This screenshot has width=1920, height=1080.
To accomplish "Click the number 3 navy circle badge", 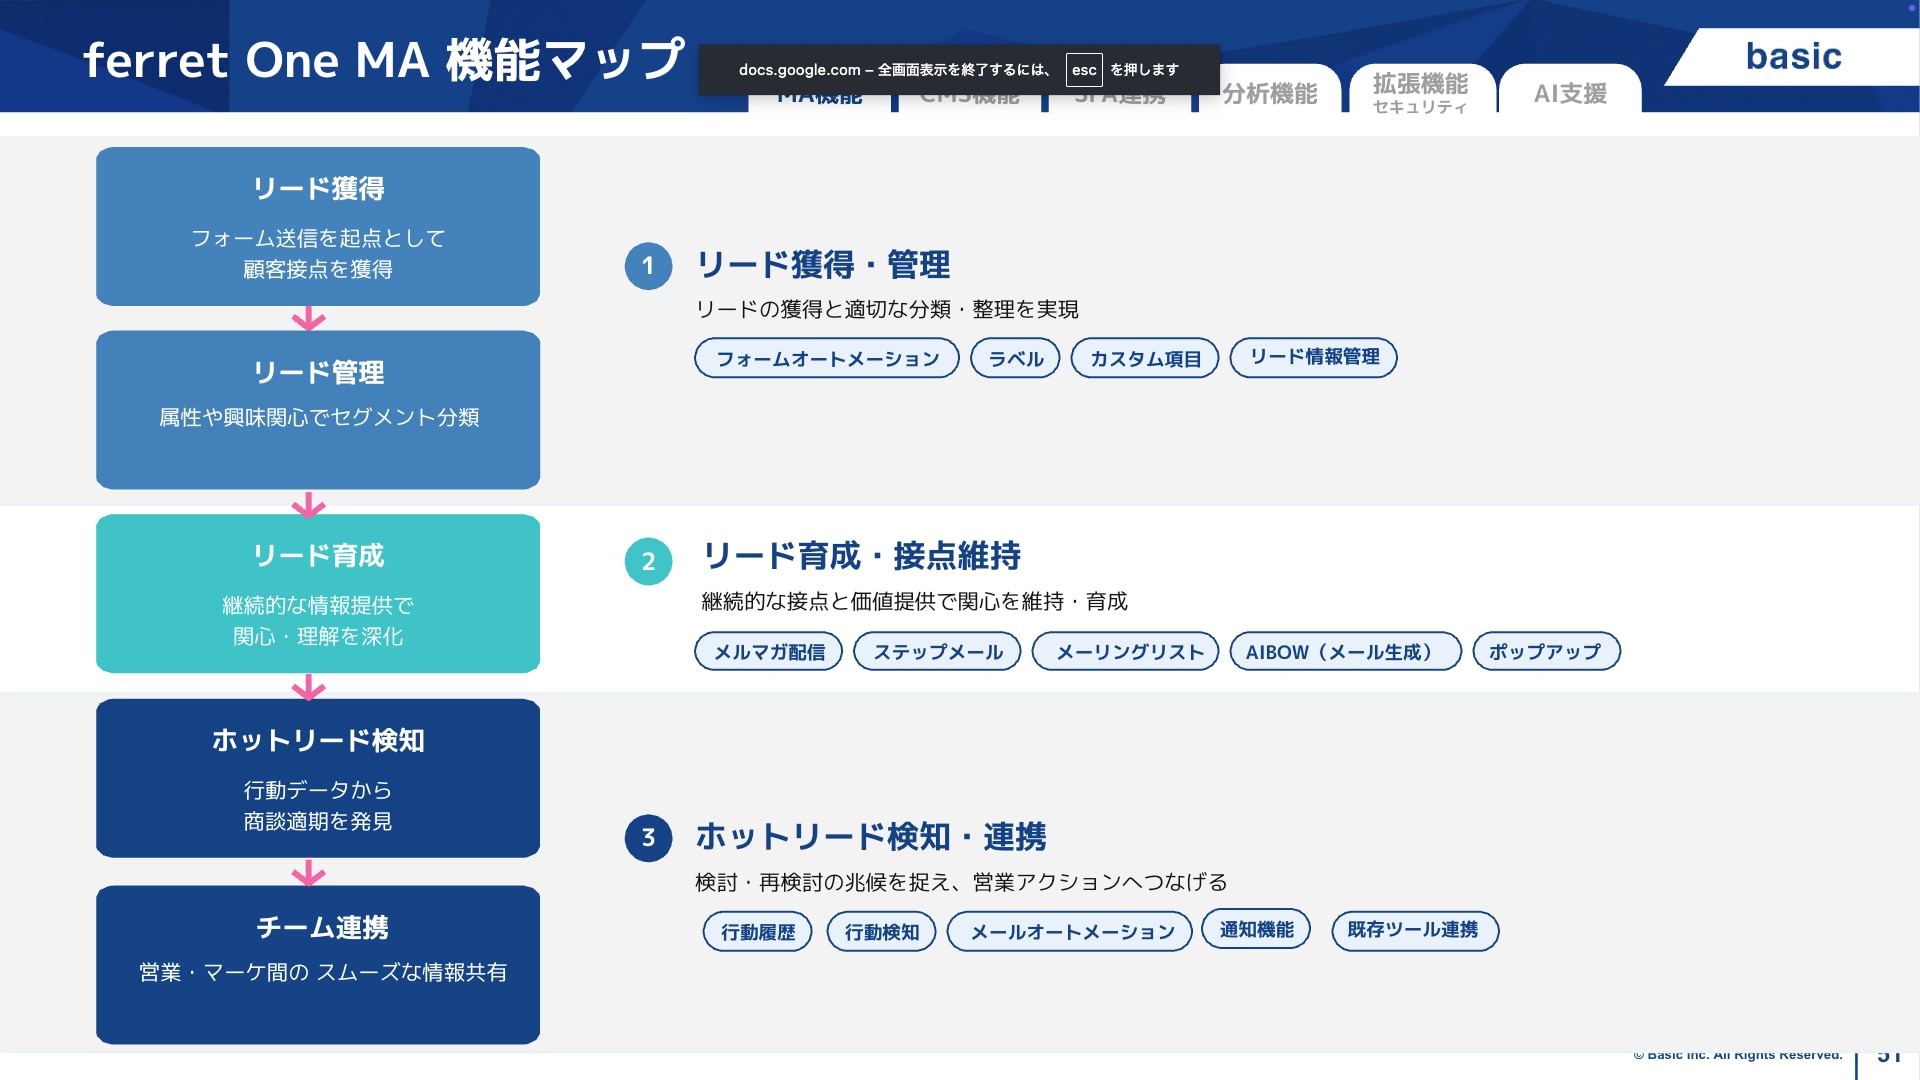I will 648,837.
